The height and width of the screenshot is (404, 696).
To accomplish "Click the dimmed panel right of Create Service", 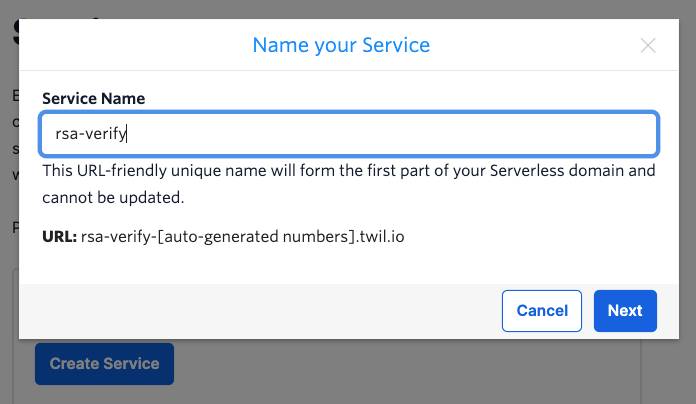I will click(400, 364).
